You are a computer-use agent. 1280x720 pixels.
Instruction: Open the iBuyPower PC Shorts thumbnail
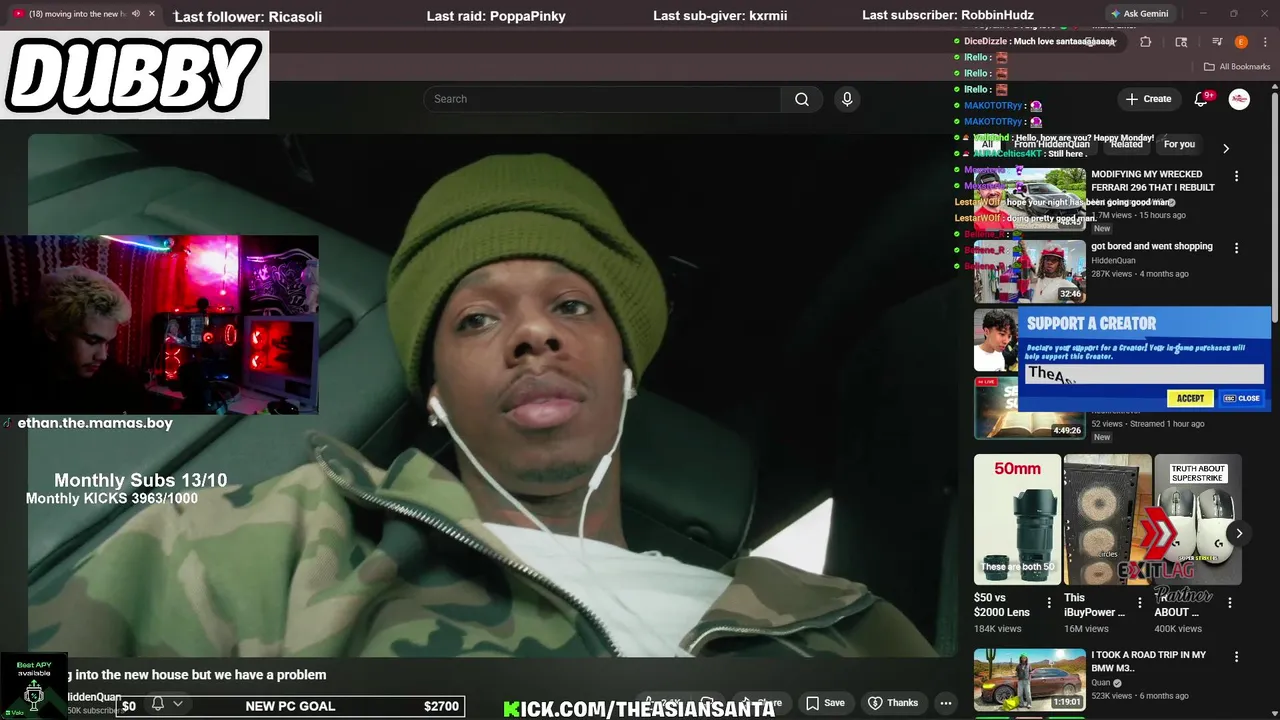click(1107, 520)
